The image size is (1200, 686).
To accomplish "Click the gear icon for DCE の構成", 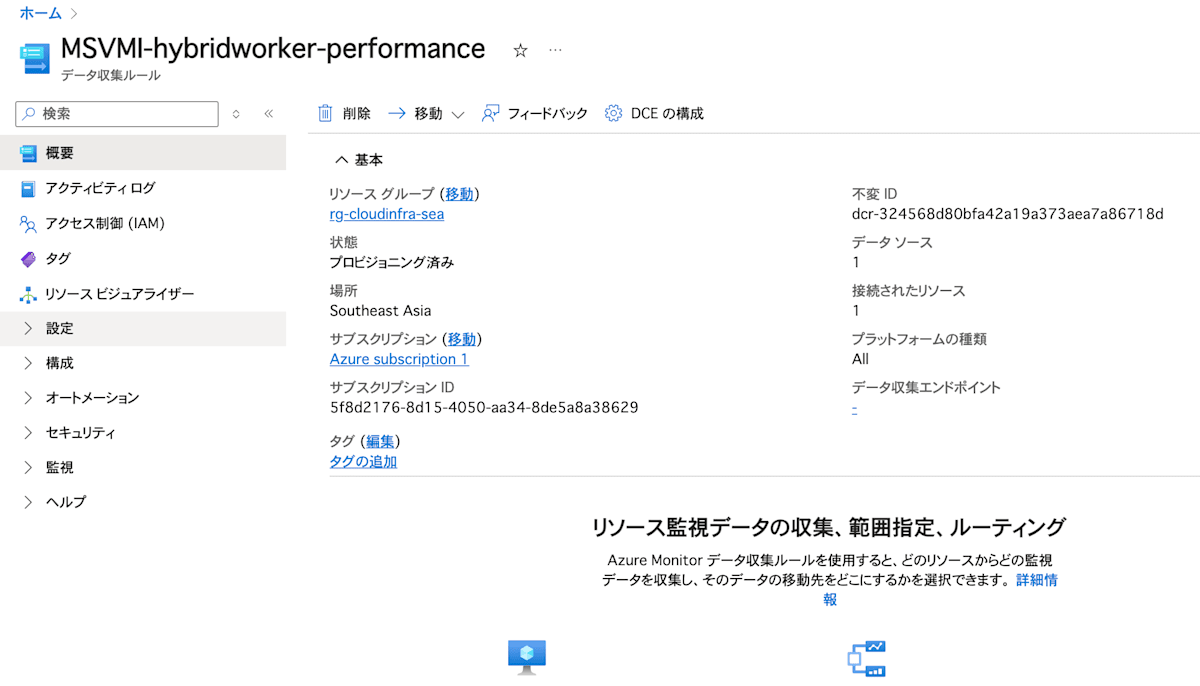I will (614, 113).
